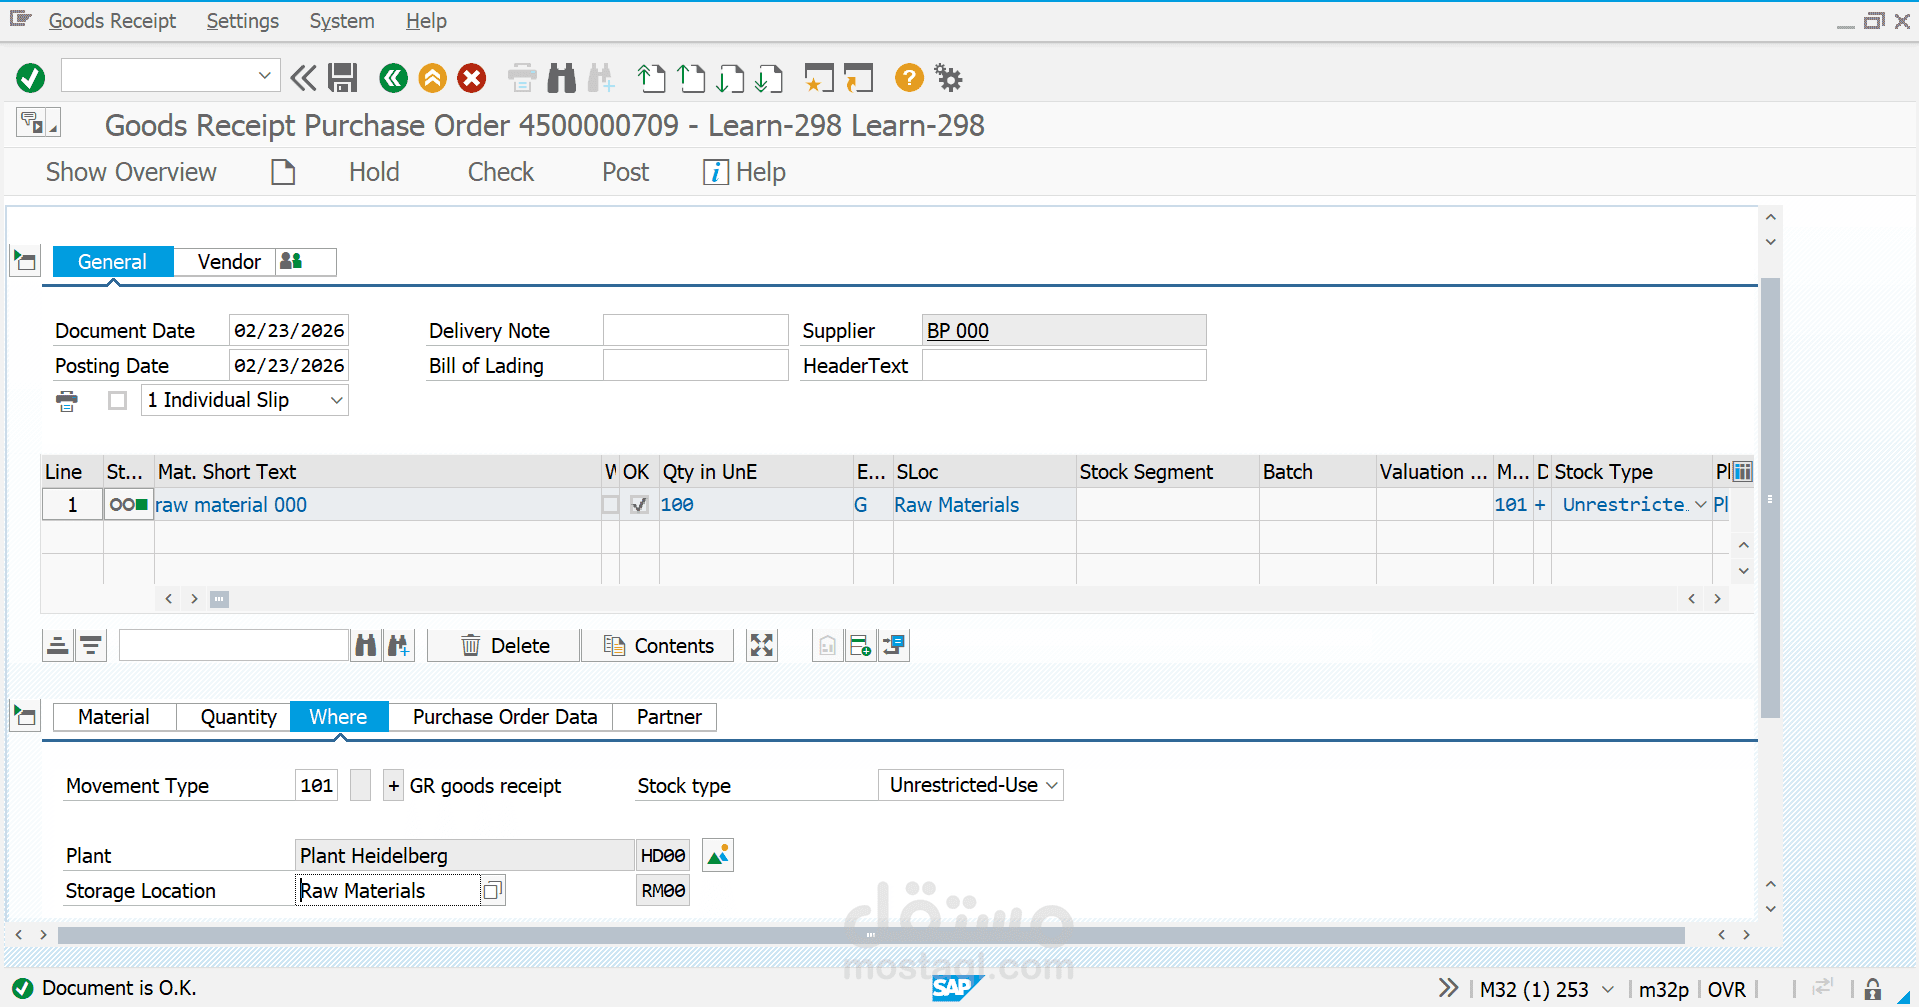
Task: Click the Post button
Action: (x=624, y=171)
